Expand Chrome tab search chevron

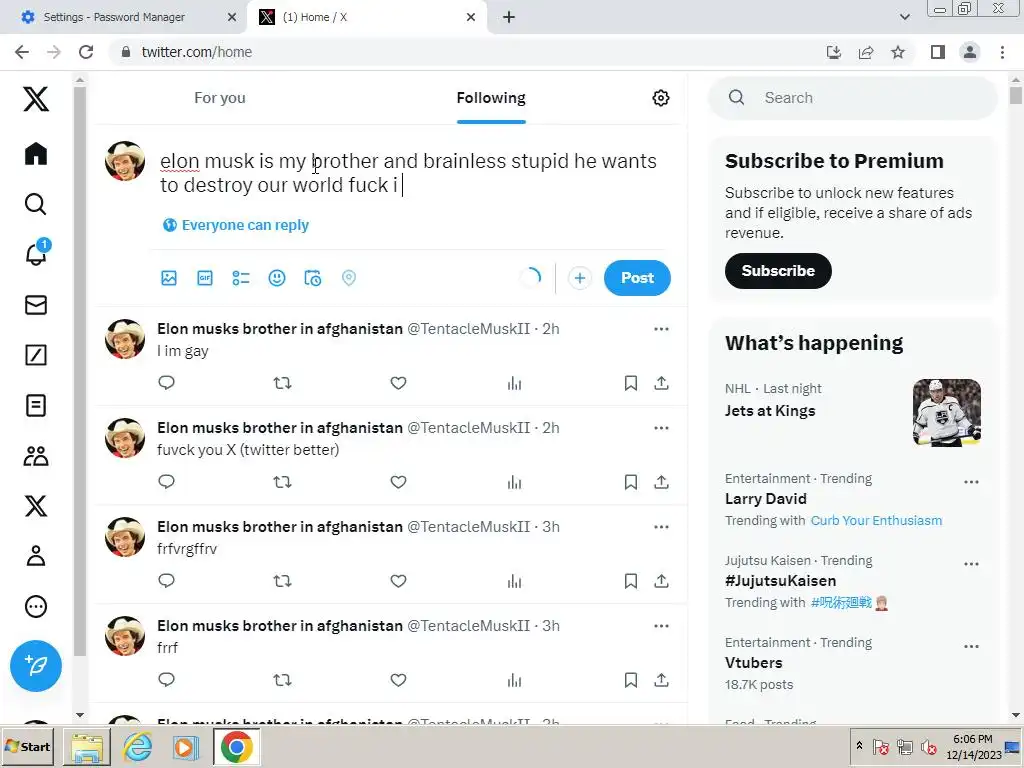tap(904, 17)
